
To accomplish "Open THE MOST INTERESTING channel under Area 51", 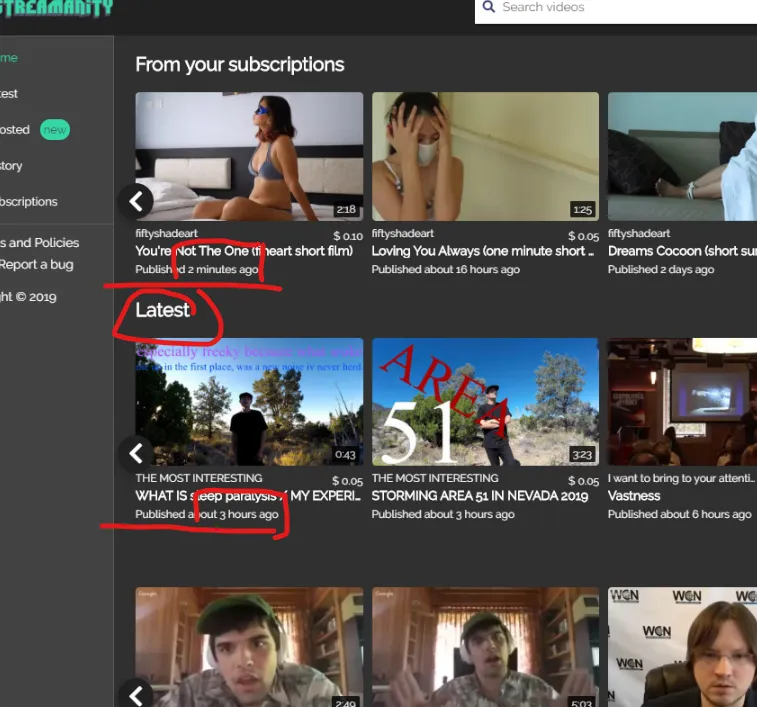I will pos(435,478).
